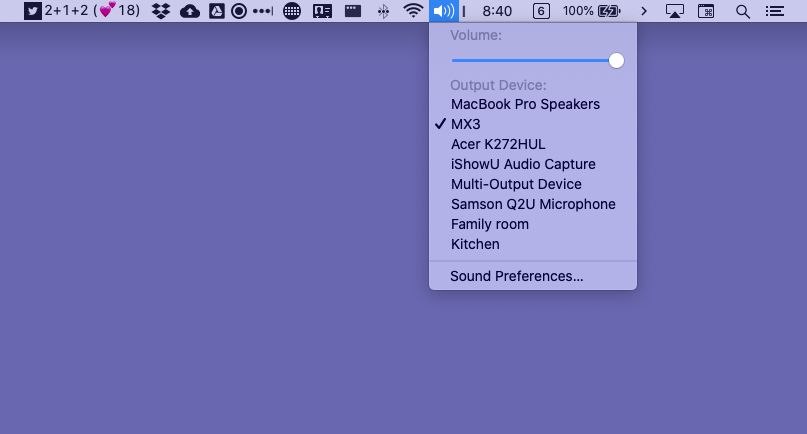Open the Google Drive menu bar icon

[x=216, y=11]
